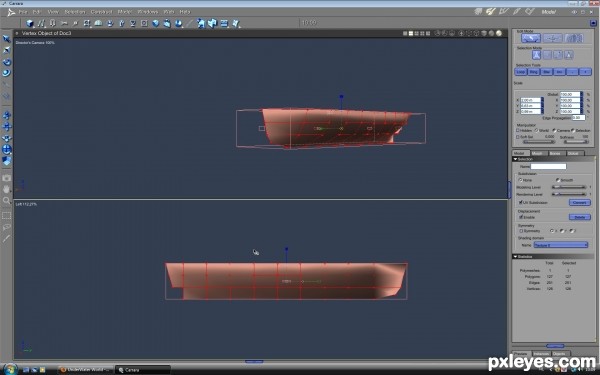Choose the second Edit Mode button
The image size is (600, 375).
coord(552,38)
